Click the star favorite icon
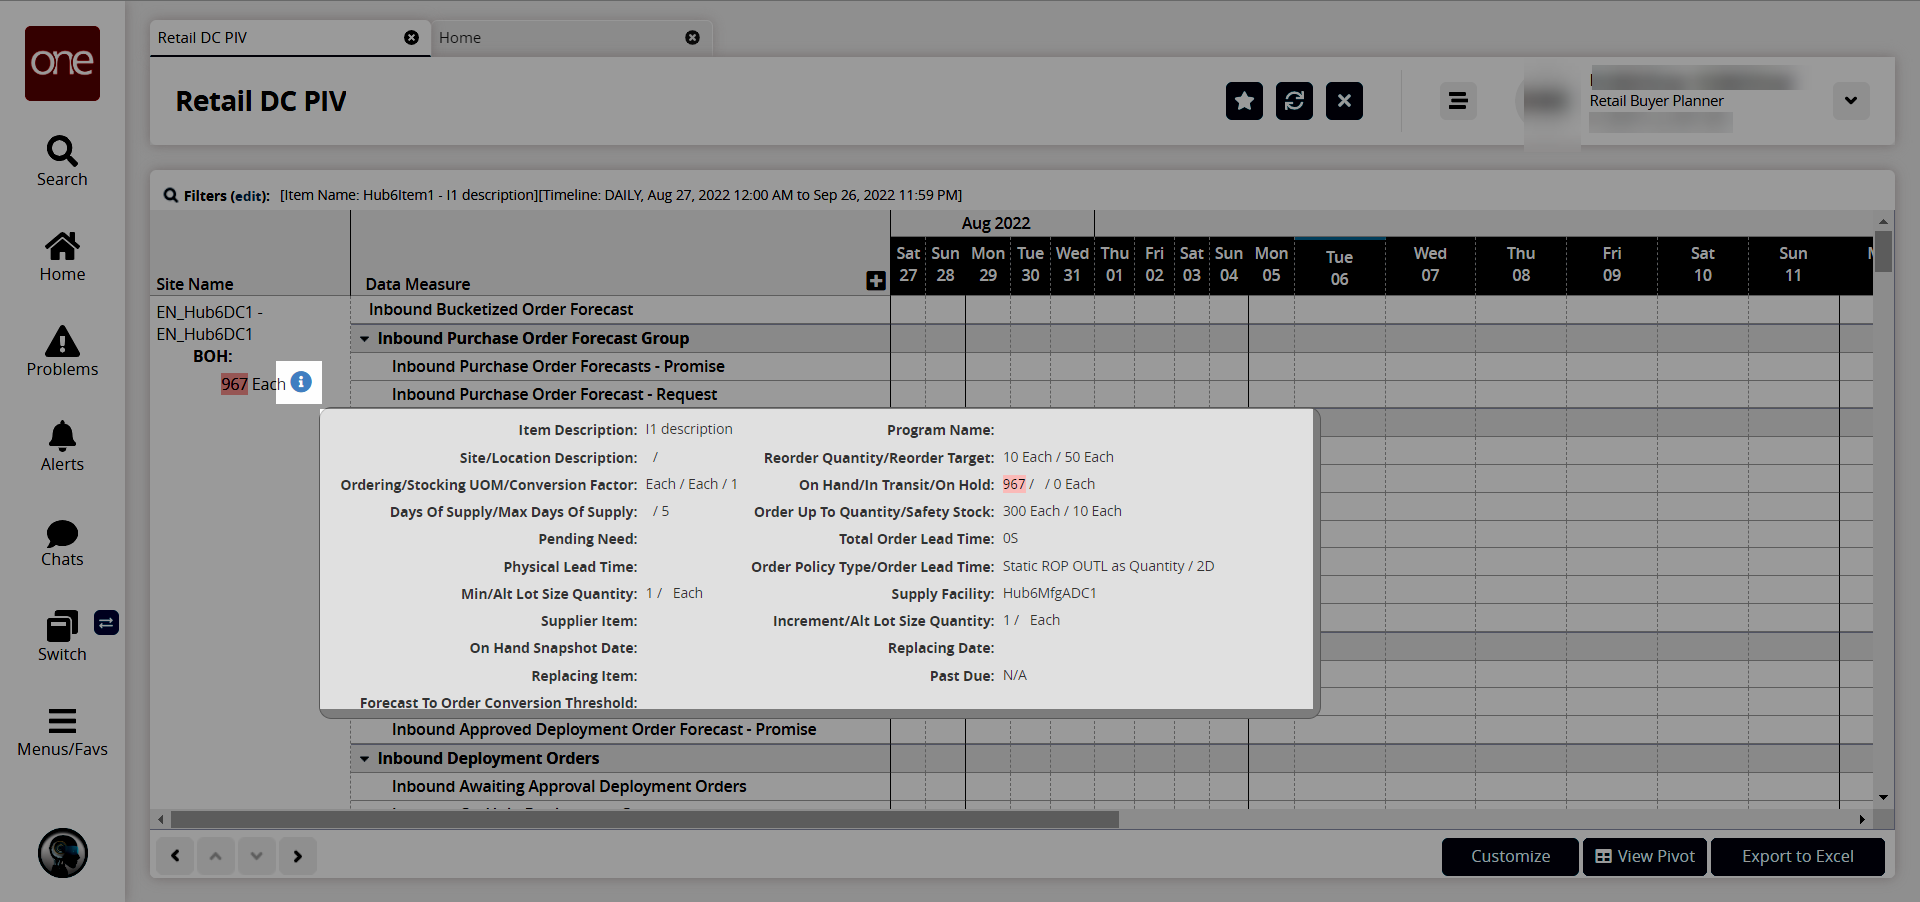The width and height of the screenshot is (1920, 902). (x=1244, y=101)
